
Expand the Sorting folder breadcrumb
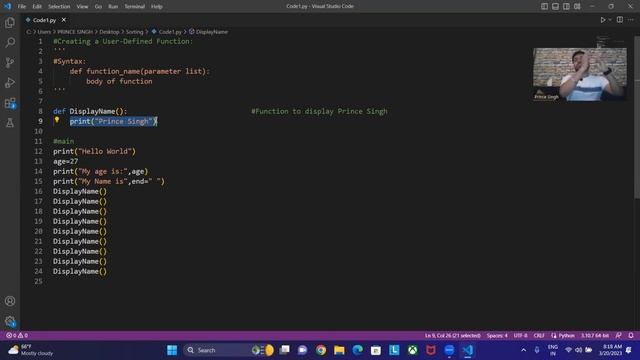(134, 31)
